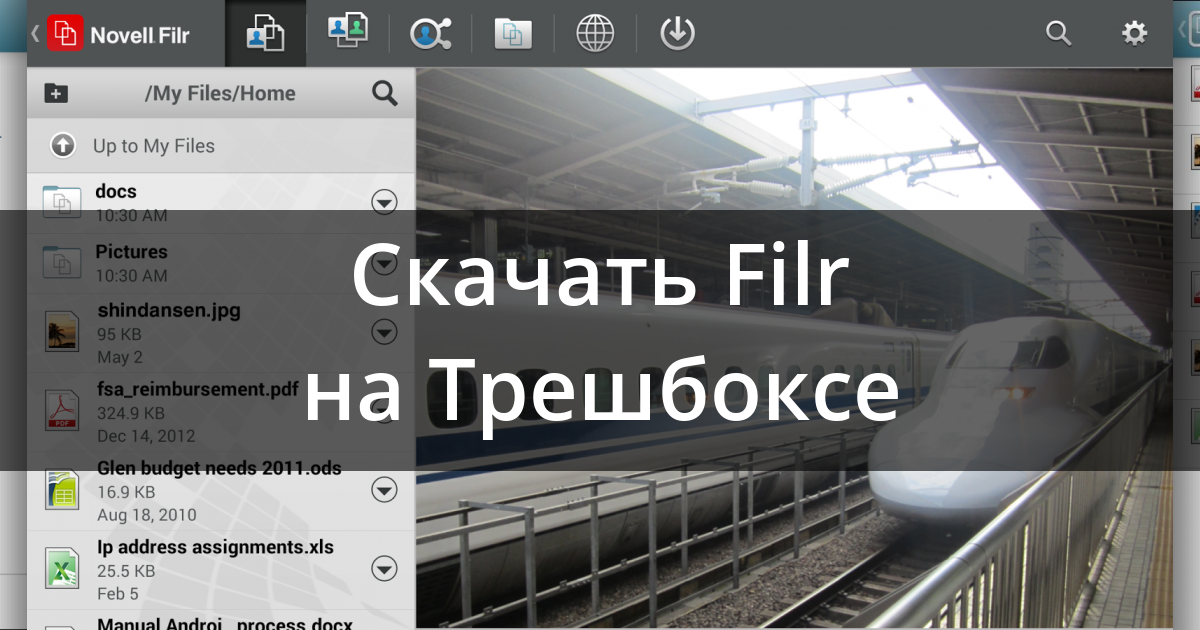Expand the options arrow for Pictures
Screen dimensions: 1200x630
(384, 263)
